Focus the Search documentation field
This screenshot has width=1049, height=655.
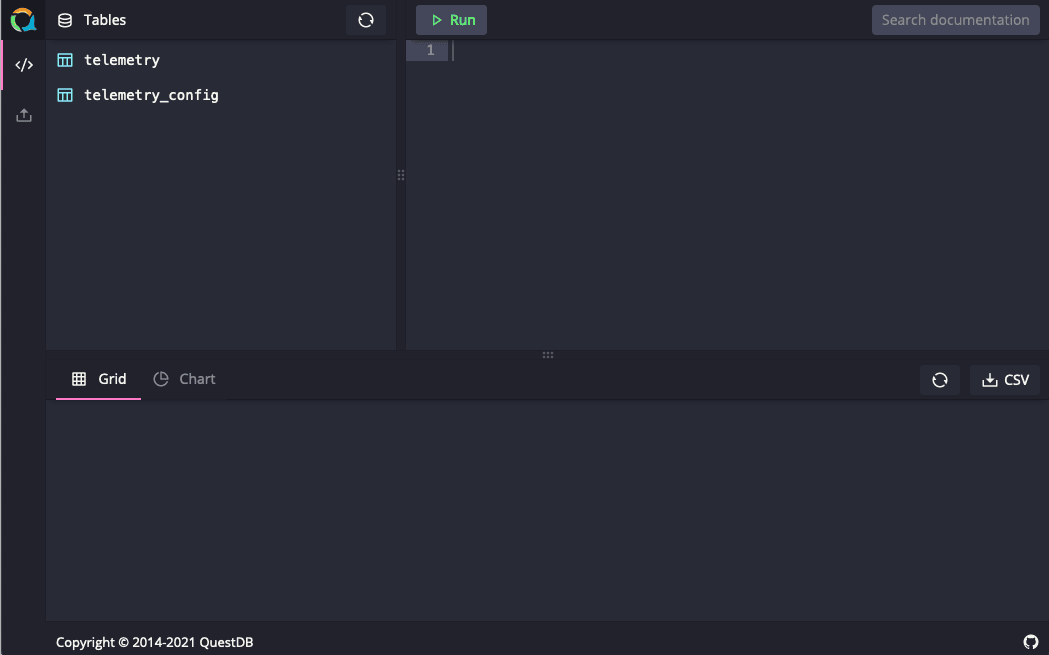coord(955,20)
